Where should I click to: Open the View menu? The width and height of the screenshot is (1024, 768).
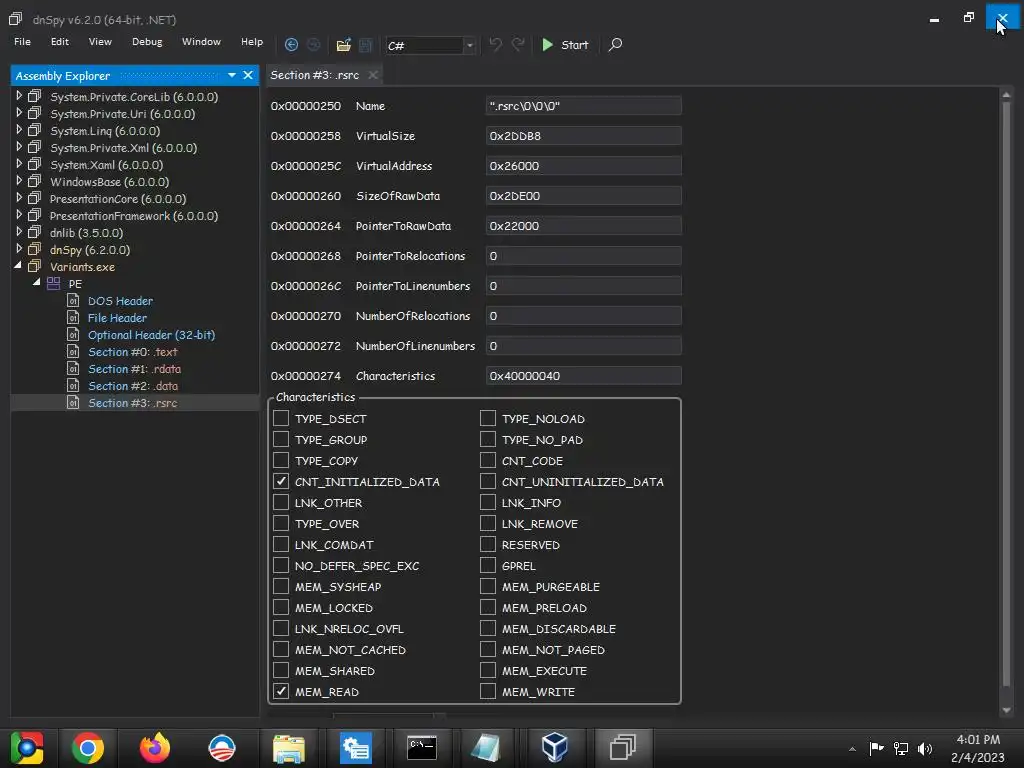tap(100, 41)
